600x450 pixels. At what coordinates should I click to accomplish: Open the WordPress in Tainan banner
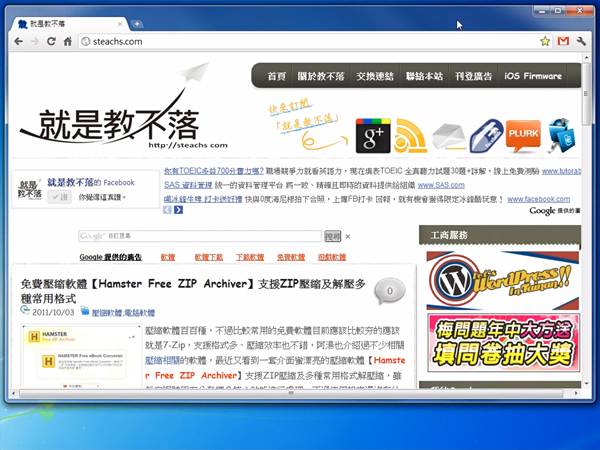coord(503,280)
